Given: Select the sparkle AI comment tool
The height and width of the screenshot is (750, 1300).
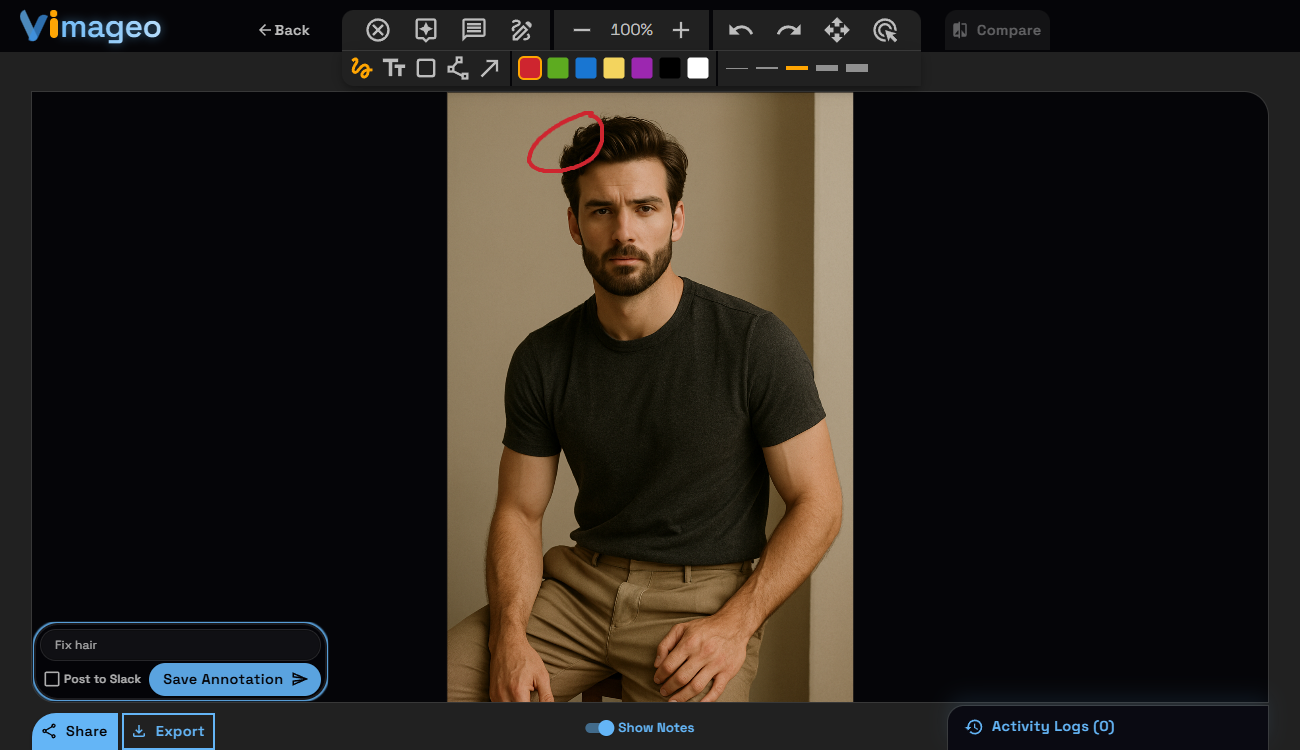Looking at the screenshot, I should [x=426, y=30].
